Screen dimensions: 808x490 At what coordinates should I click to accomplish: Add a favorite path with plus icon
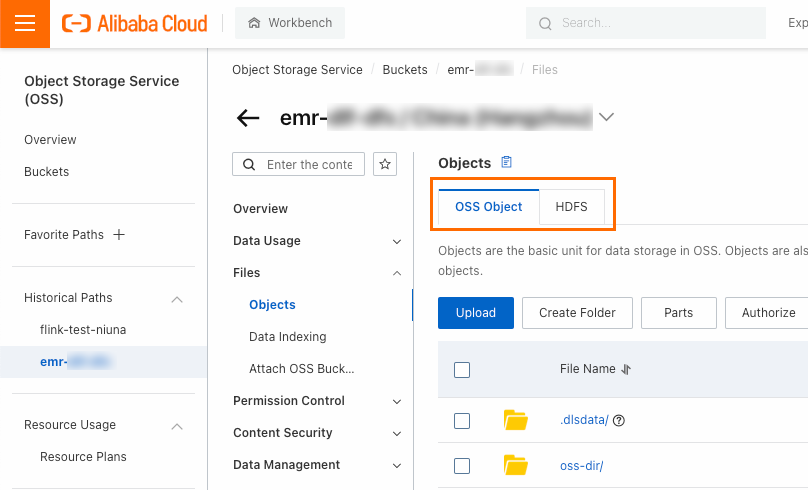pyautogui.click(x=119, y=235)
